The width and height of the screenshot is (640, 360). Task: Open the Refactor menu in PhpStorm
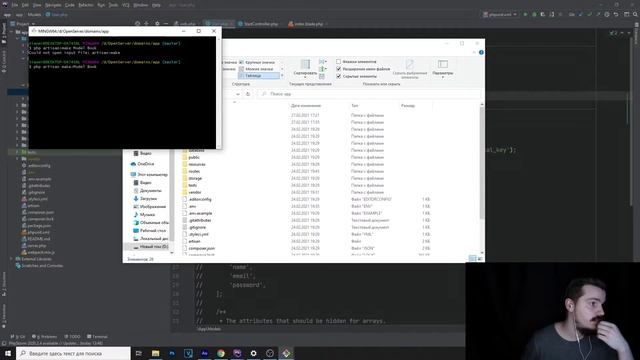(x=86, y=5)
